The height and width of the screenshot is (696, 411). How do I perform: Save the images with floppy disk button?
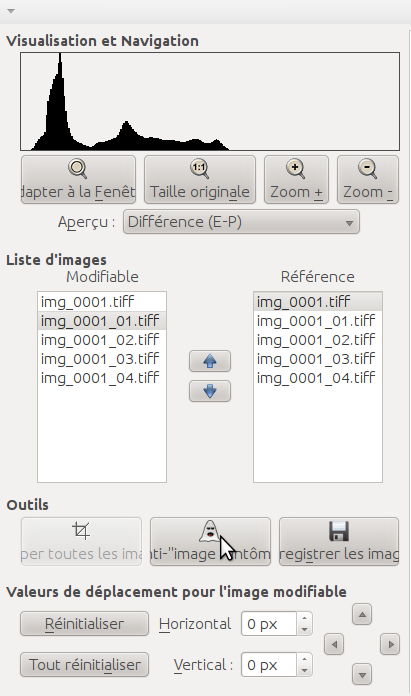pos(339,542)
